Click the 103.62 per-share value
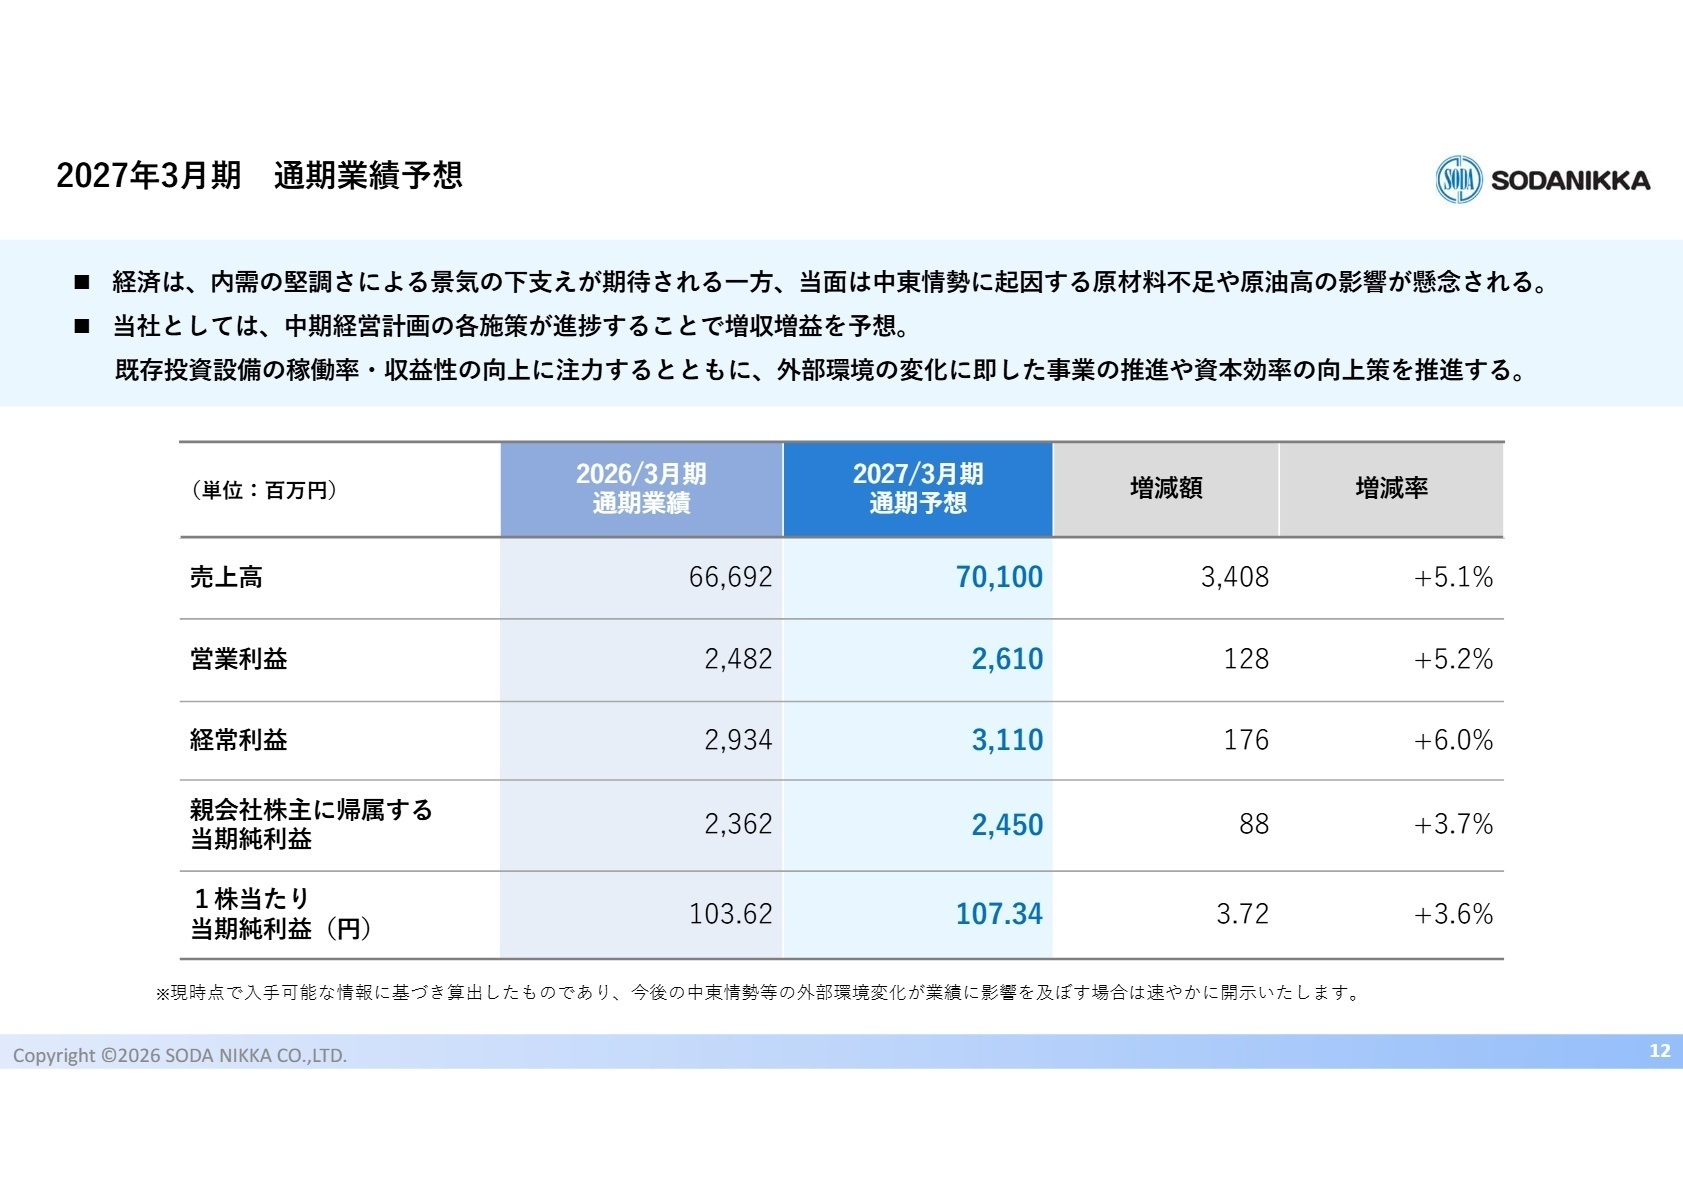Screen dimensions: 1683x1190 730,914
